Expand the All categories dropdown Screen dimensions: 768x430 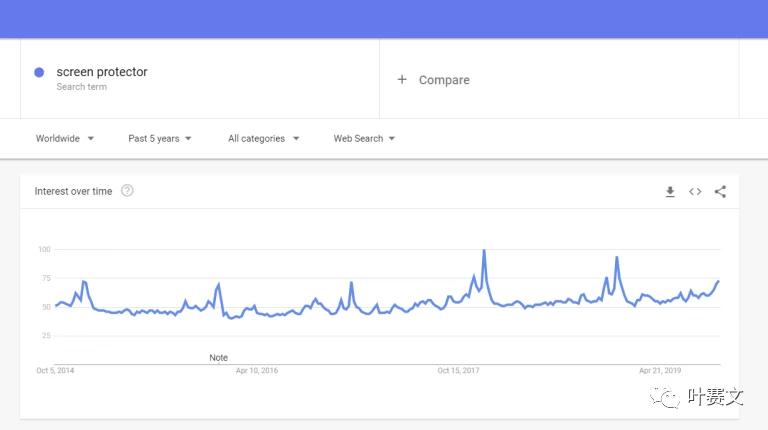tap(263, 139)
